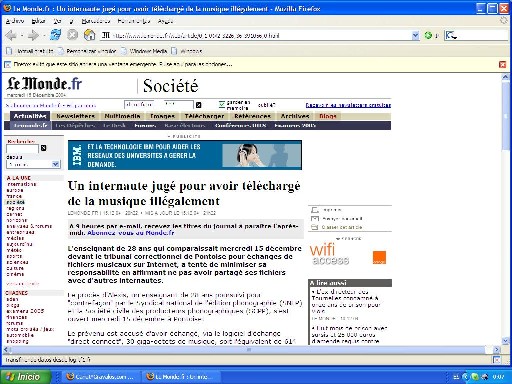Expand the 'depuis' dropdown in left sidebar
Screen dimensions: 512x384
(55, 164)
